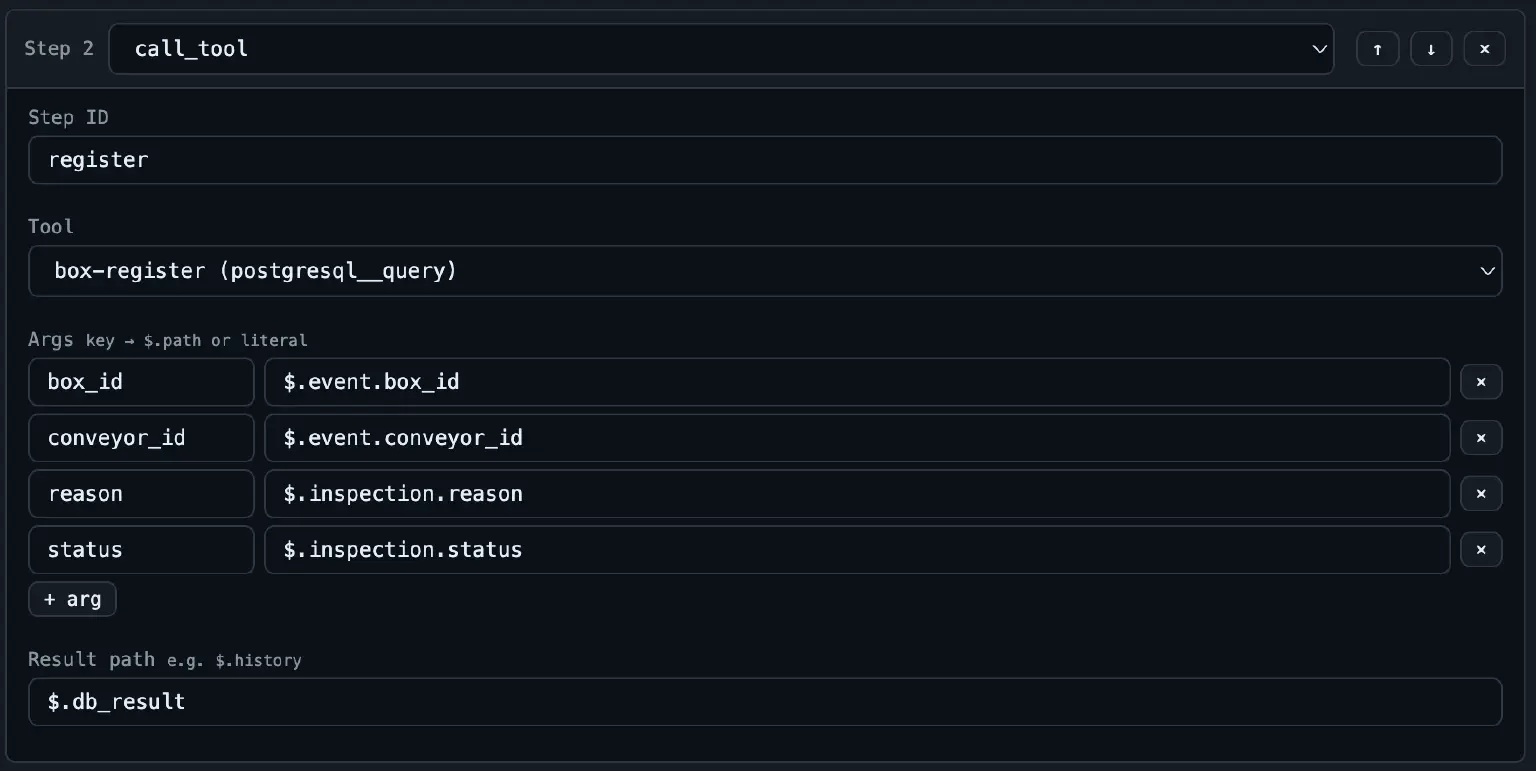The width and height of the screenshot is (1536, 771).
Task: Remove the reason argument row
Action: (x=1481, y=494)
